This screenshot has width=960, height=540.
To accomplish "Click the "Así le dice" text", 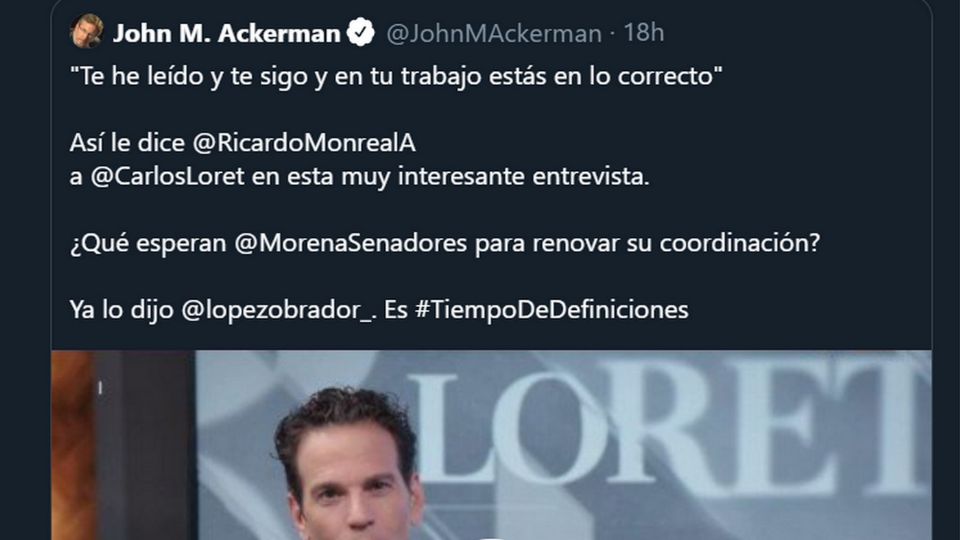I will tap(127, 143).
